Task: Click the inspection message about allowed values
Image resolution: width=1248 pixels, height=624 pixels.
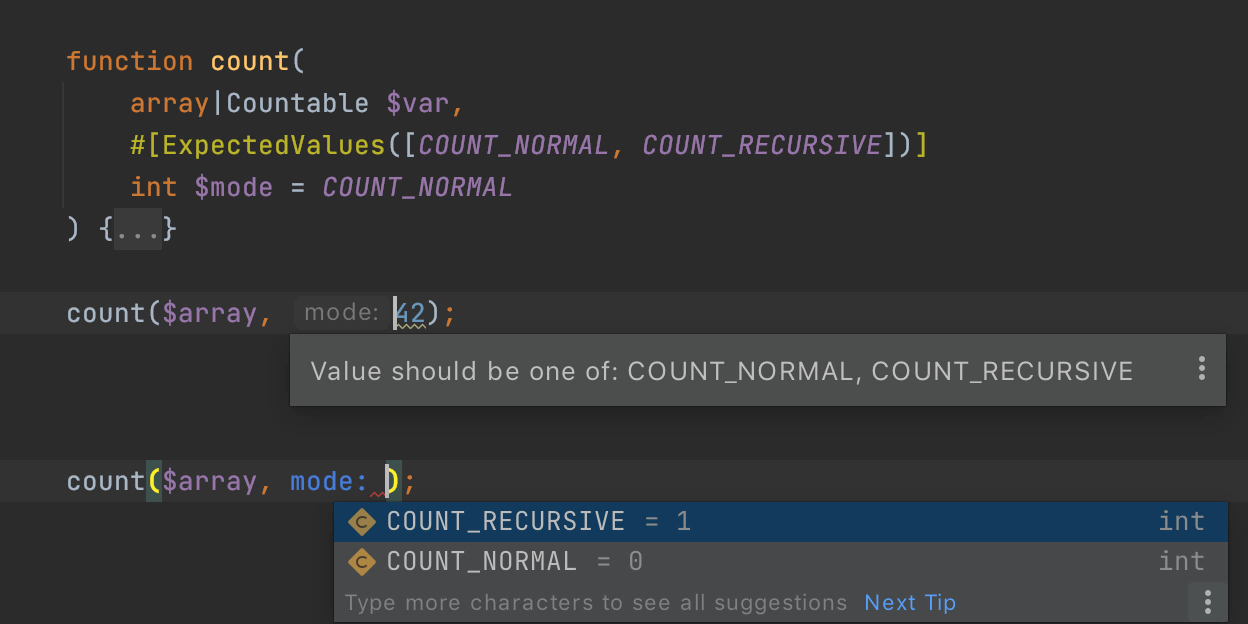Action: point(721,371)
